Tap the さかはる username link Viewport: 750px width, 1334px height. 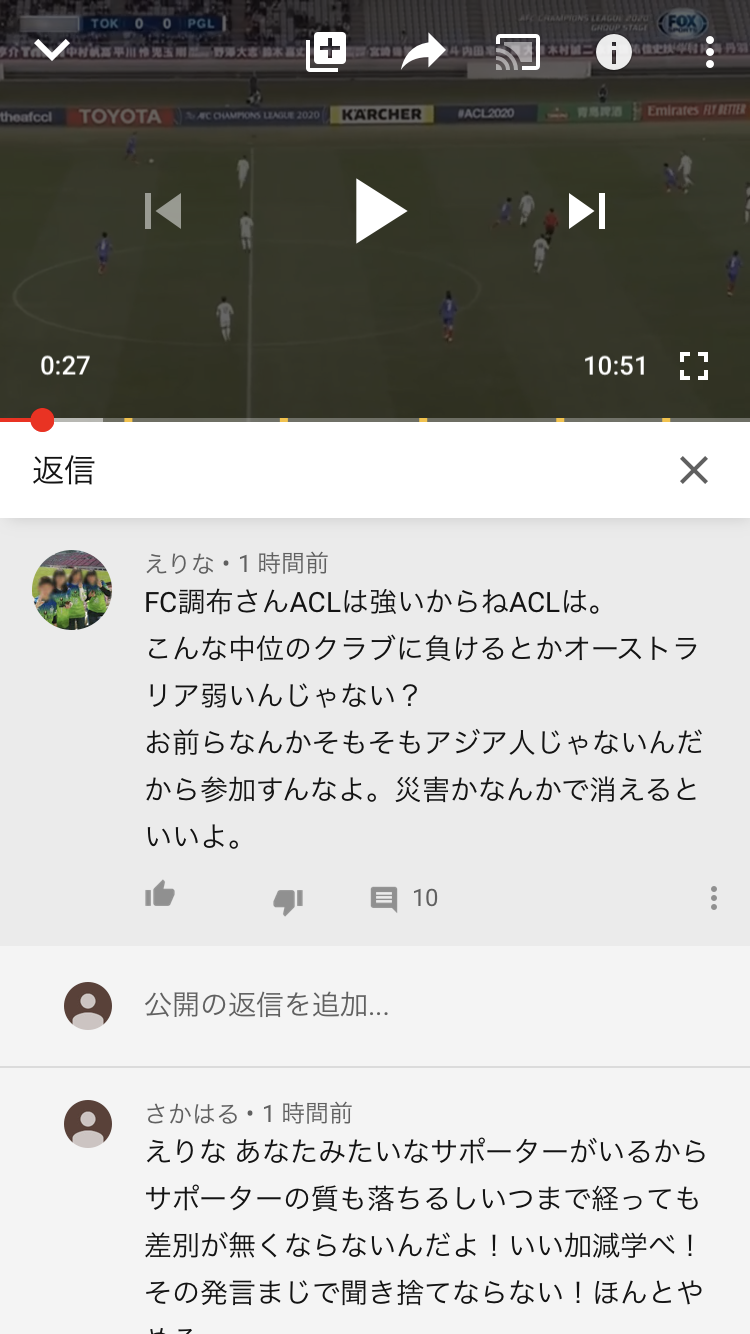click(x=192, y=1113)
